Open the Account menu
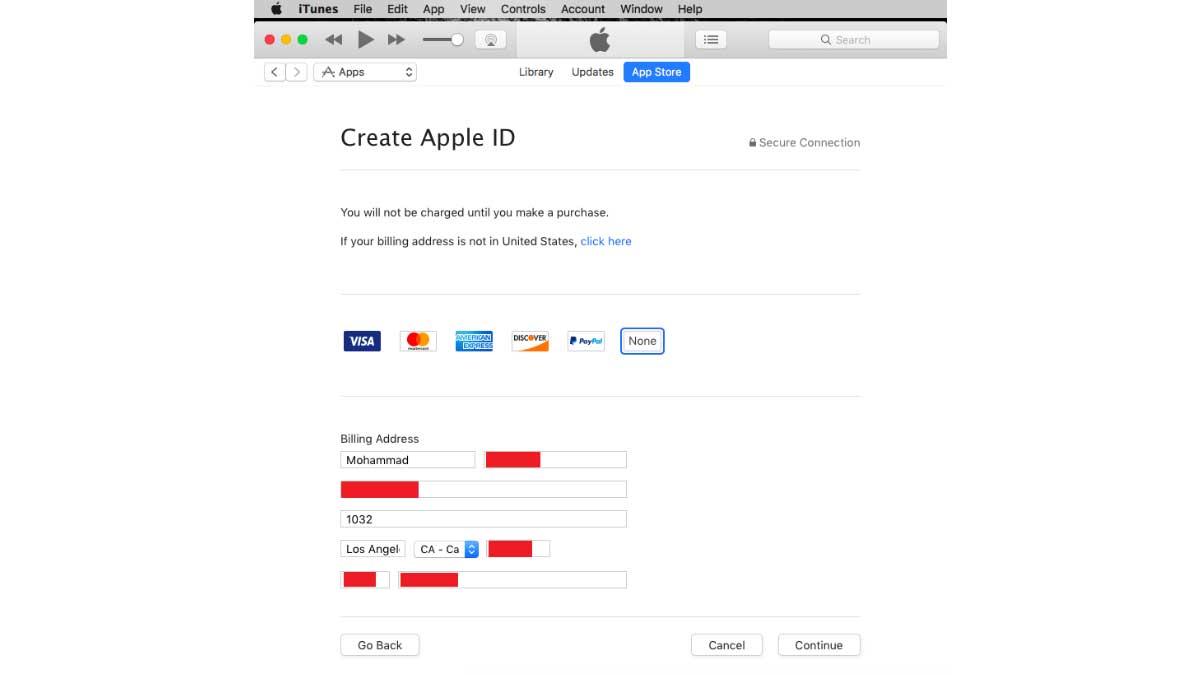Viewport: 1200px width, 675px height. click(x=583, y=9)
